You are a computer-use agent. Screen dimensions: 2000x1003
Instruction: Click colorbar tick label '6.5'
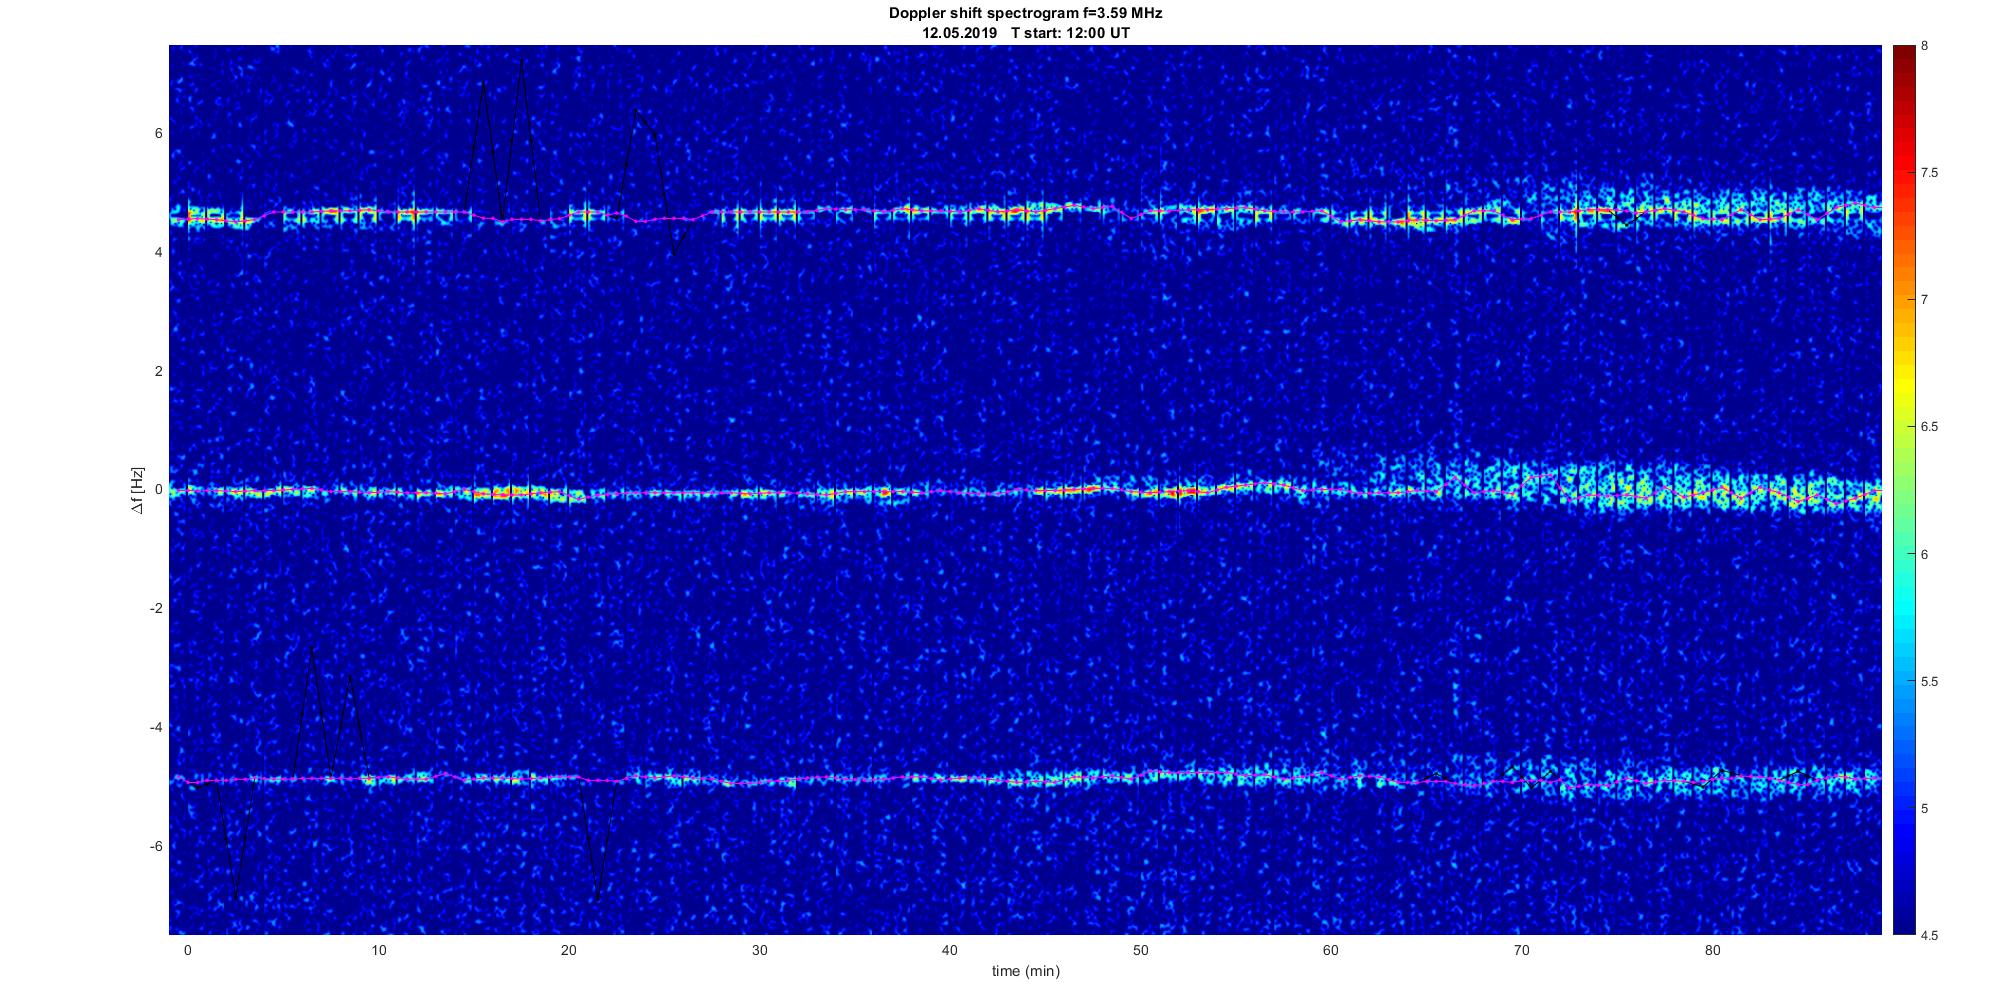pyautogui.click(x=1930, y=427)
